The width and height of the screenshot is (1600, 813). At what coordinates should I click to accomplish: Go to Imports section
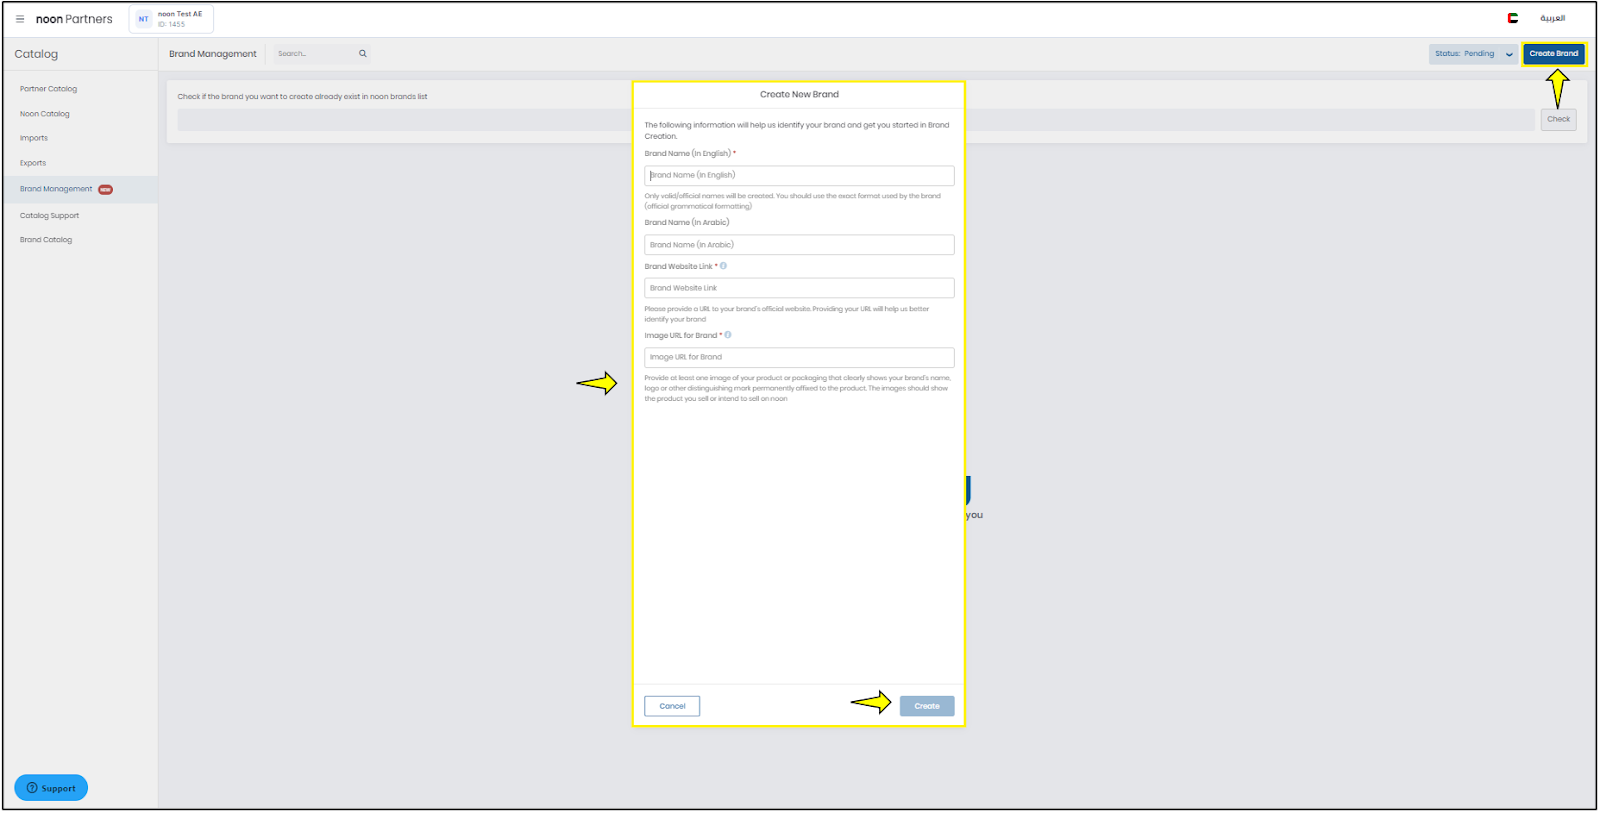tap(34, 138)
